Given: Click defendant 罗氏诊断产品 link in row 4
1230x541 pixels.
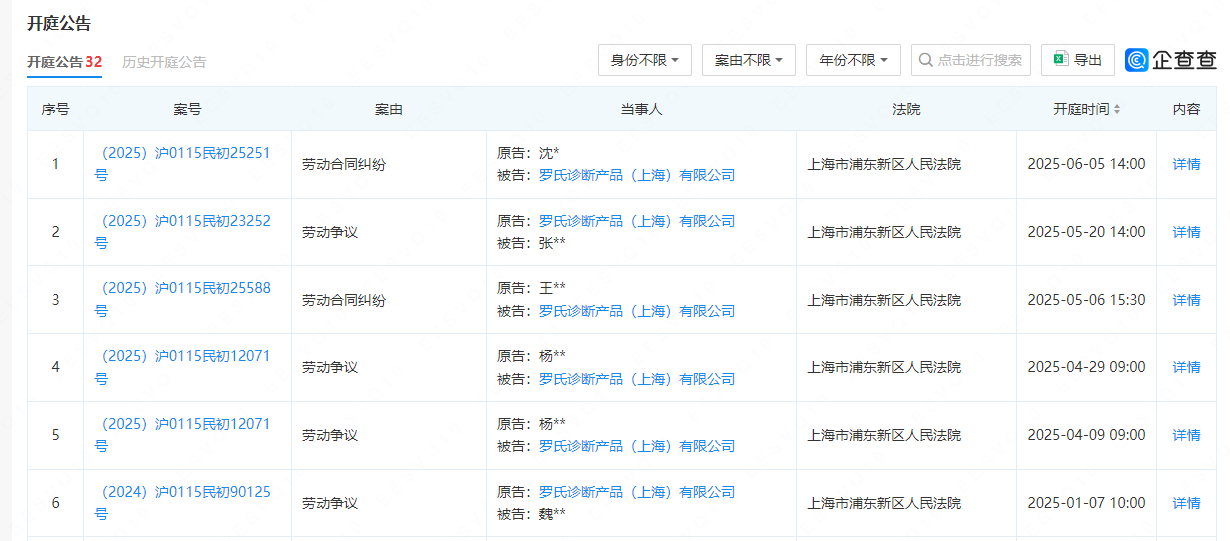Looking at the screenshot, I should pos(637,379).
